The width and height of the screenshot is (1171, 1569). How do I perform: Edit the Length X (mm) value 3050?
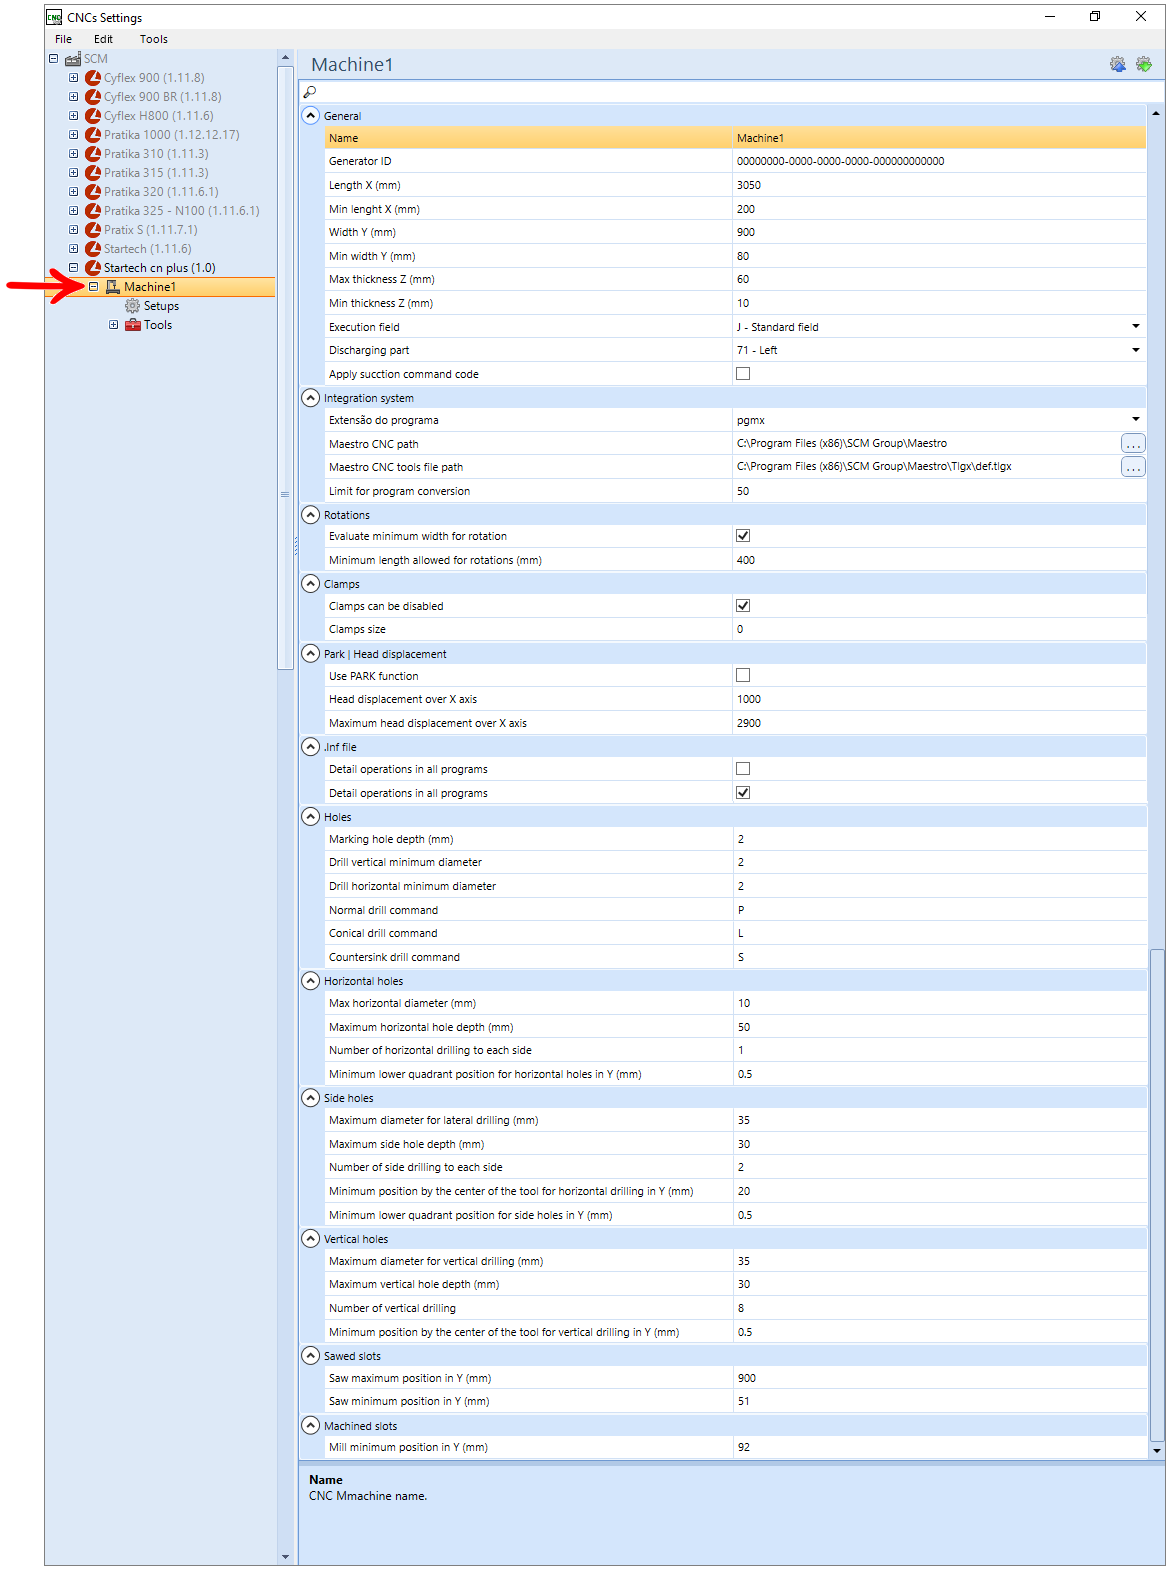pyautogui.click(x=939, y=185)
